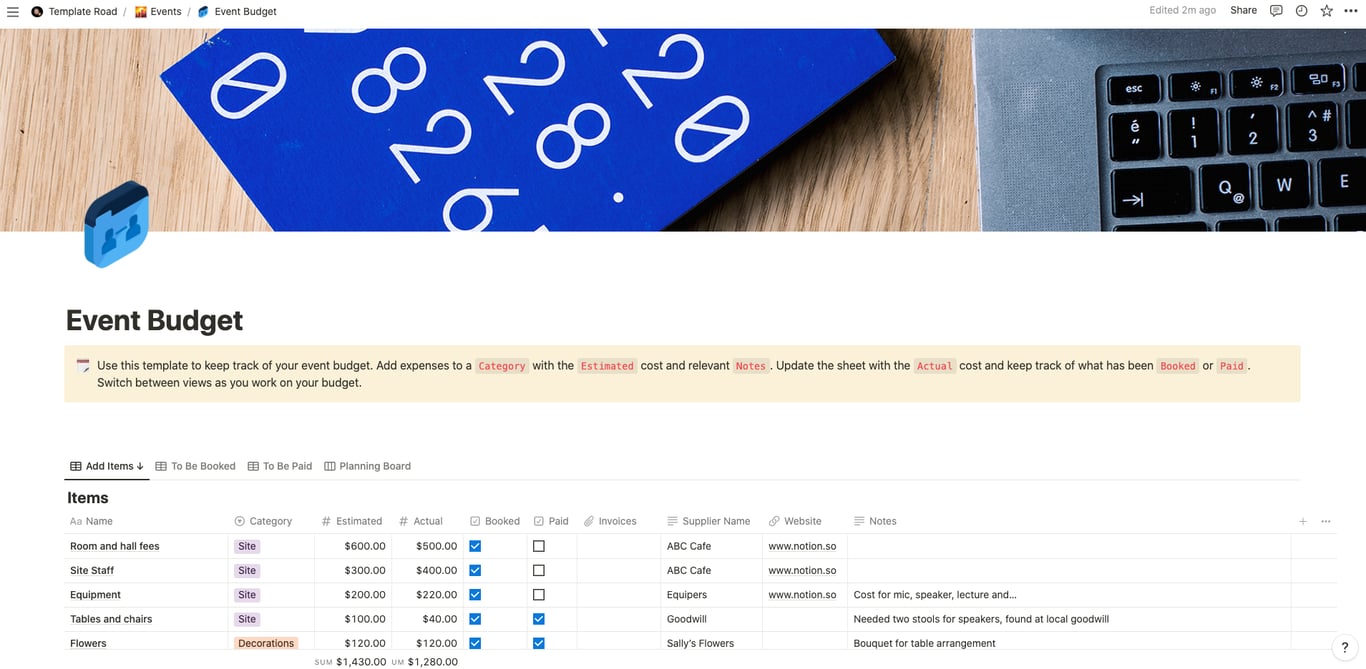Open www.notion.so link in Equipment row
Screen dimensions: 1366x669
click(x=802, y=595)
